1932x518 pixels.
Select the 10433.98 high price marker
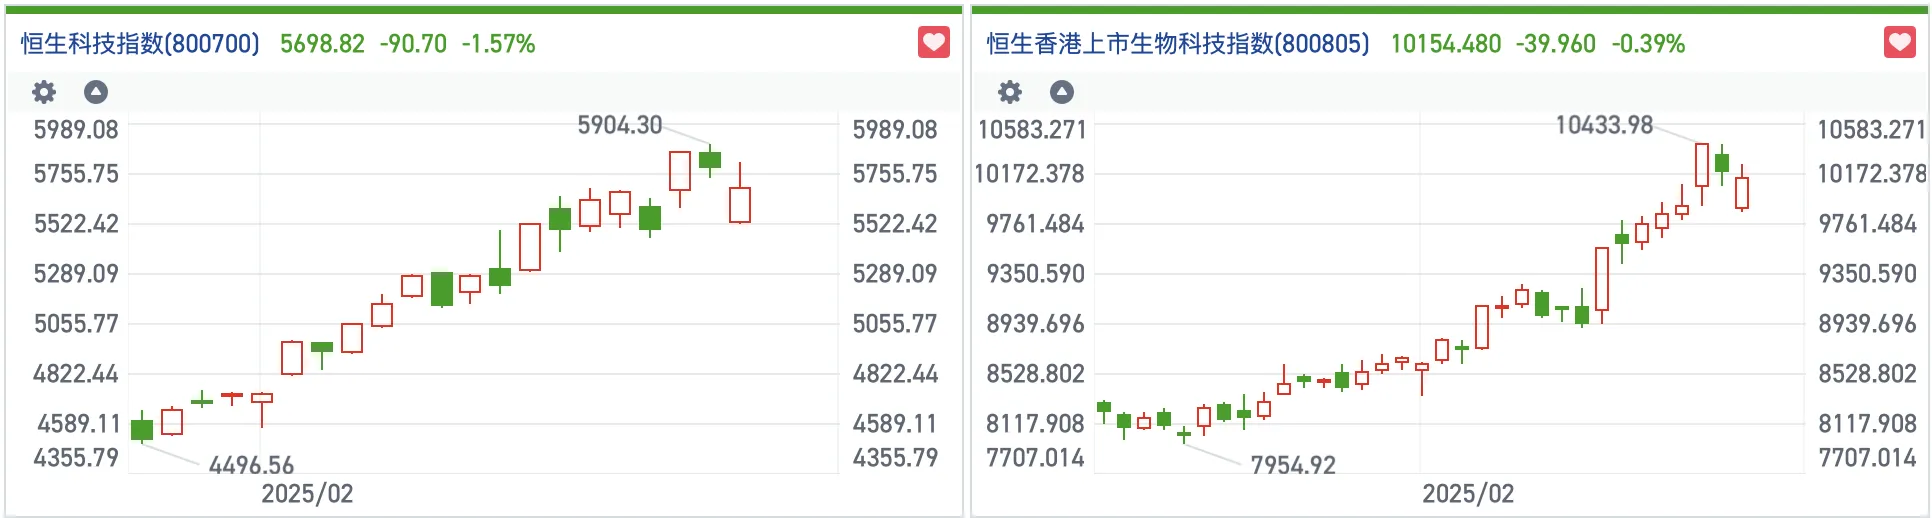coord(1603,125)
